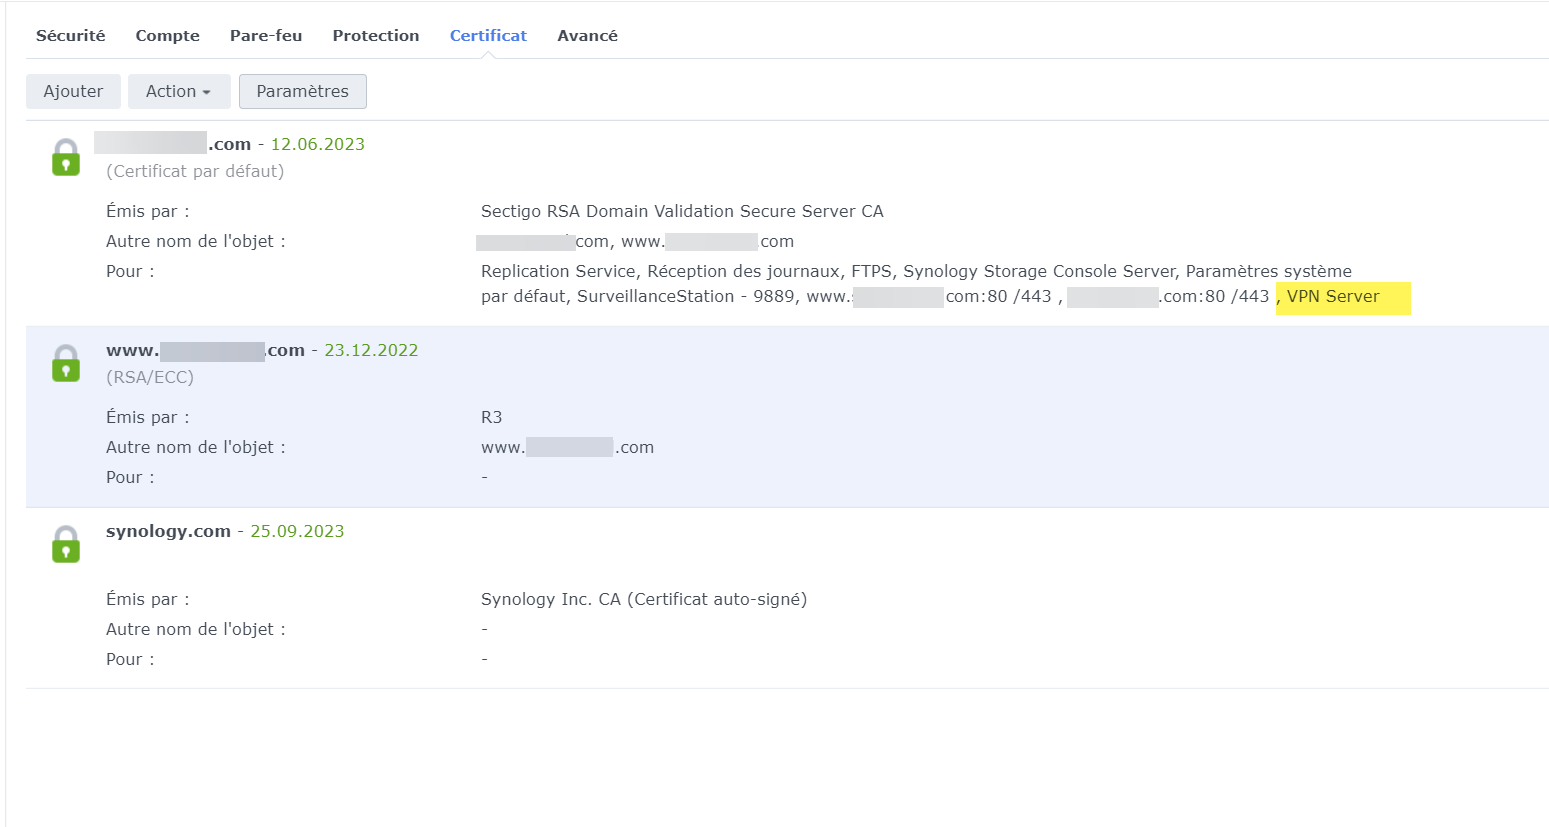1549x827 pixels.
Task: Click the Certificat tab
Action: coord(488,36)
